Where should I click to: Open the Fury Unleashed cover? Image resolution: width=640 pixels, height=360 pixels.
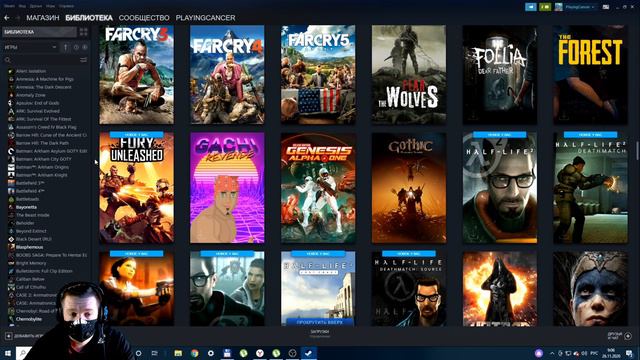click(136, 188)
